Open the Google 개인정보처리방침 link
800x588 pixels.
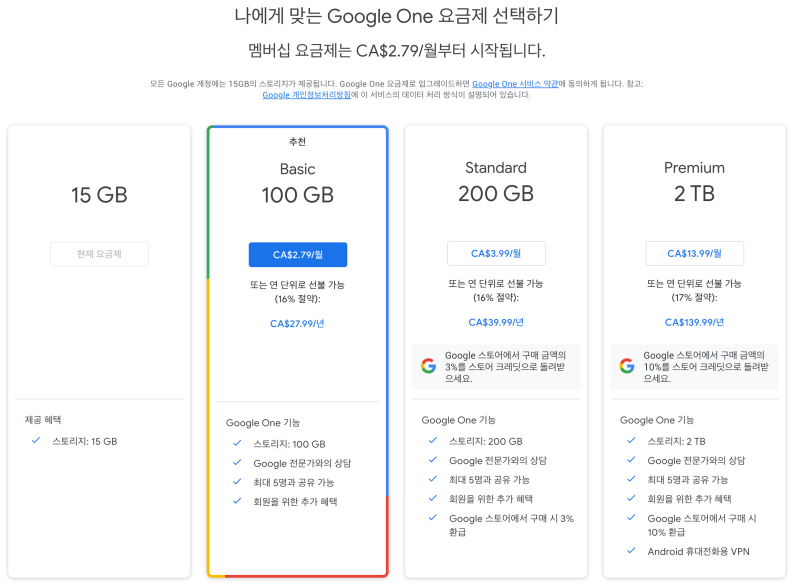click(306, 95)
